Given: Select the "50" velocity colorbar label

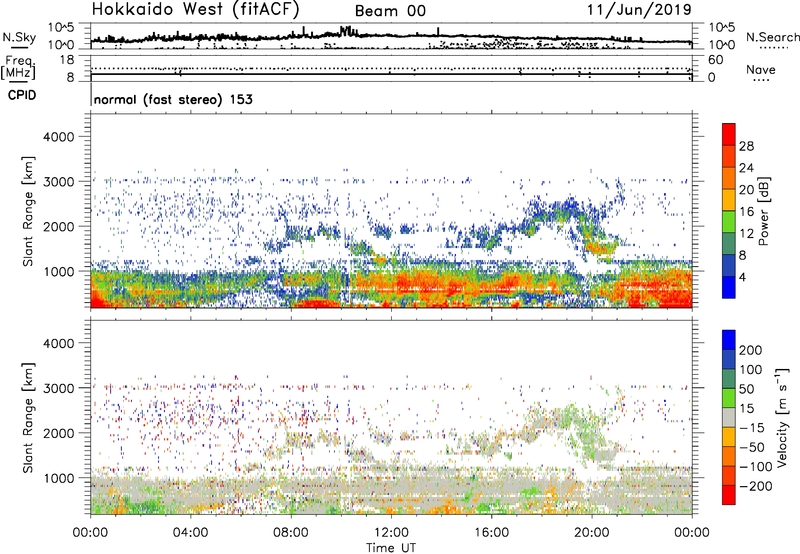Looking at the screenshot, I should tap(746, 389).
